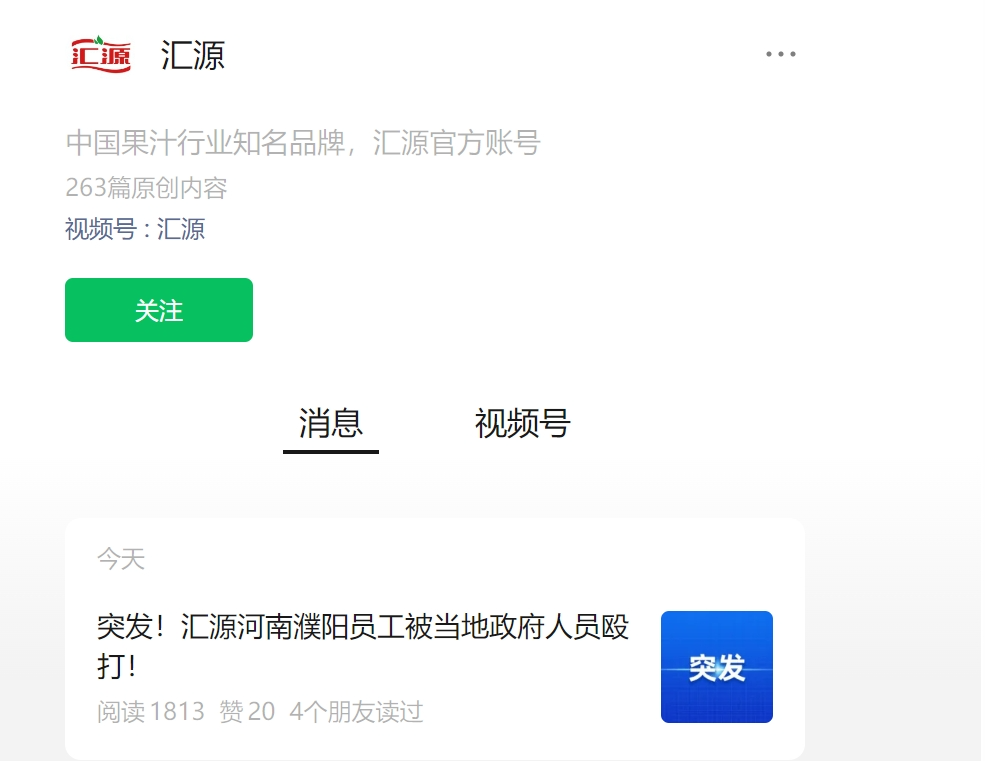The height and width of the screenshot is (761, 985).
Task: Switch to the 消息 tab
Action: tap(330, 422)
